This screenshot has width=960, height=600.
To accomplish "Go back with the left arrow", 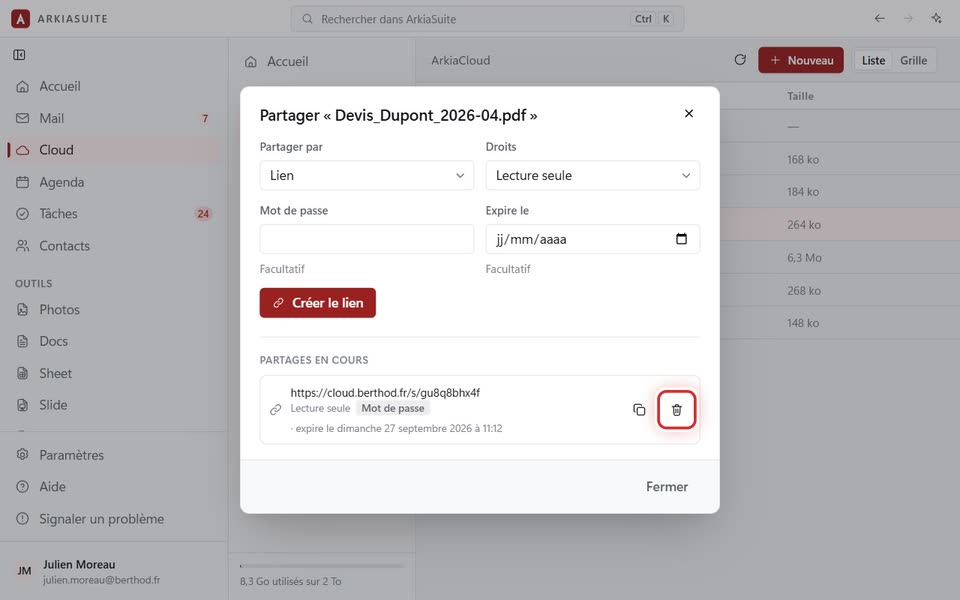I will (880, 18).
